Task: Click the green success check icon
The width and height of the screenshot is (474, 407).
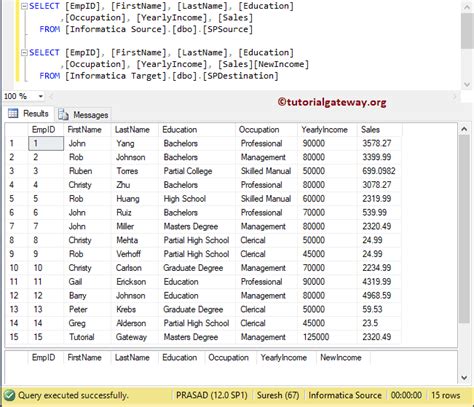Action: coord(9,395)
